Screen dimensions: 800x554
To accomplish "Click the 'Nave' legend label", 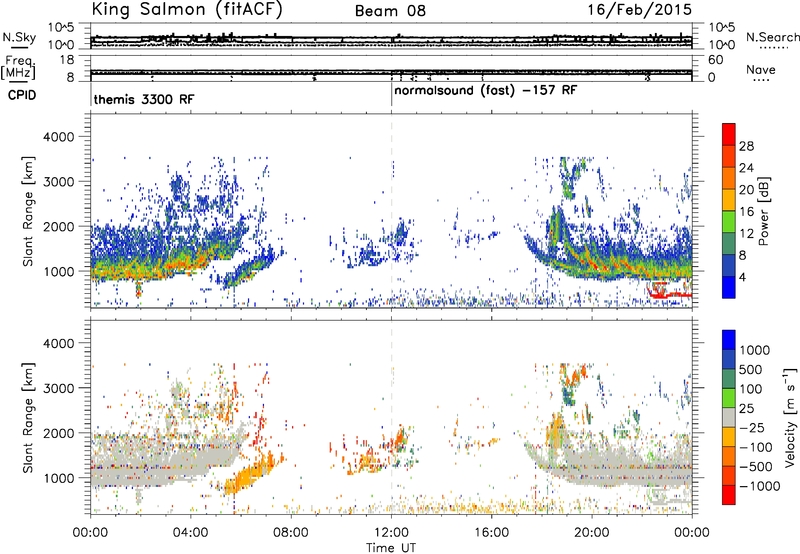I will [760, 69].
